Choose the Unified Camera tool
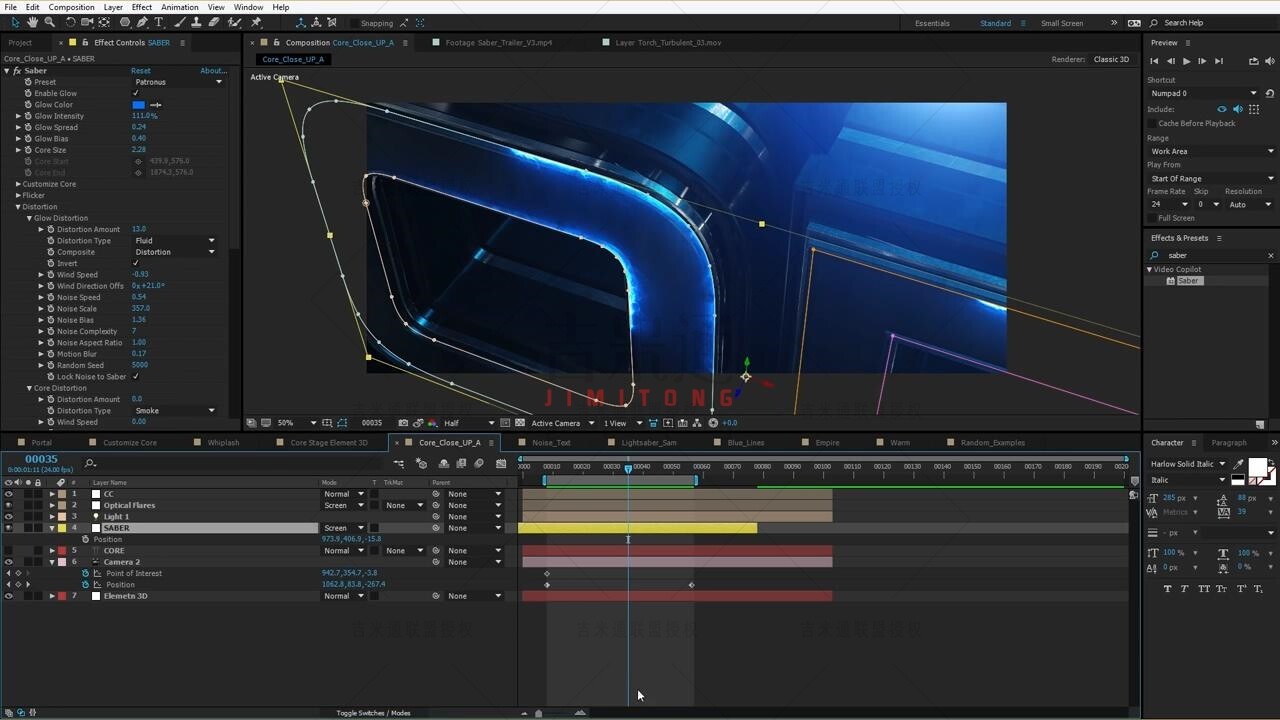The width and height of the screenshot is (1280, 720). (x=88, y=22)
